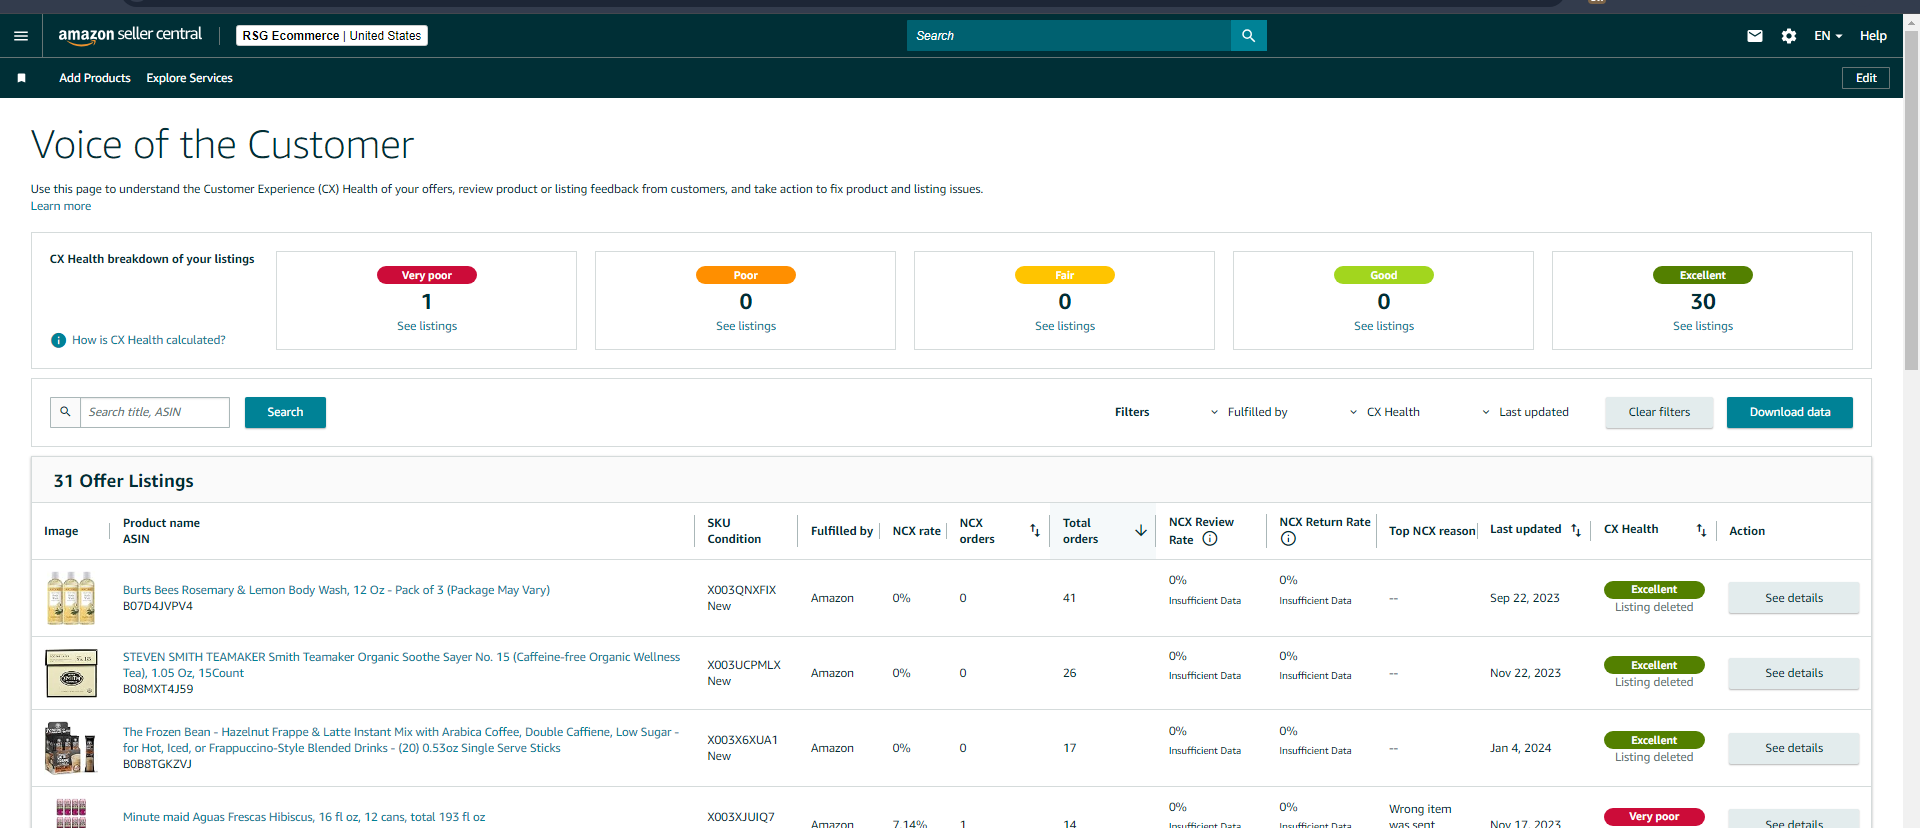This screenshot has width=1920, height=828.
Task: Open the Burts Bees Rosemary & Lemon listing link
Action: (x=336, y=590)
